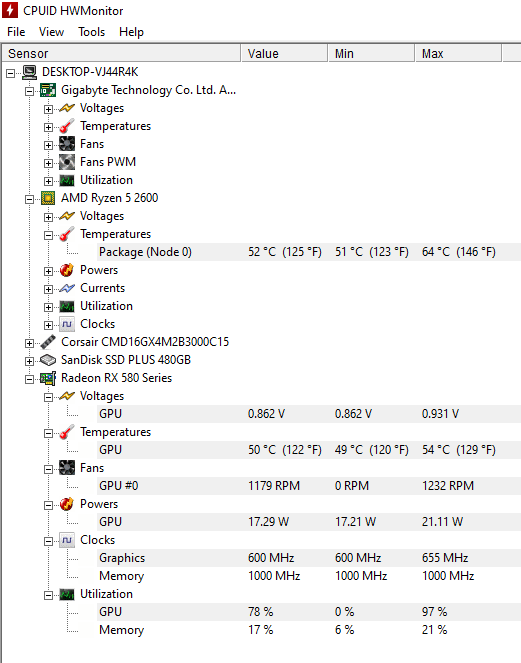Expand the Corsair CMD16GX4M2B3000C15 node

tap(30, 343)
